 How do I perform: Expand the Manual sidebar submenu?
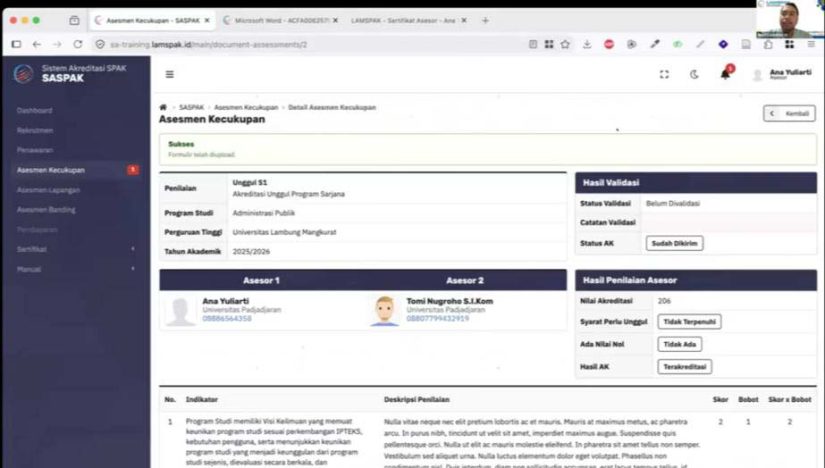tap(76, 269)
